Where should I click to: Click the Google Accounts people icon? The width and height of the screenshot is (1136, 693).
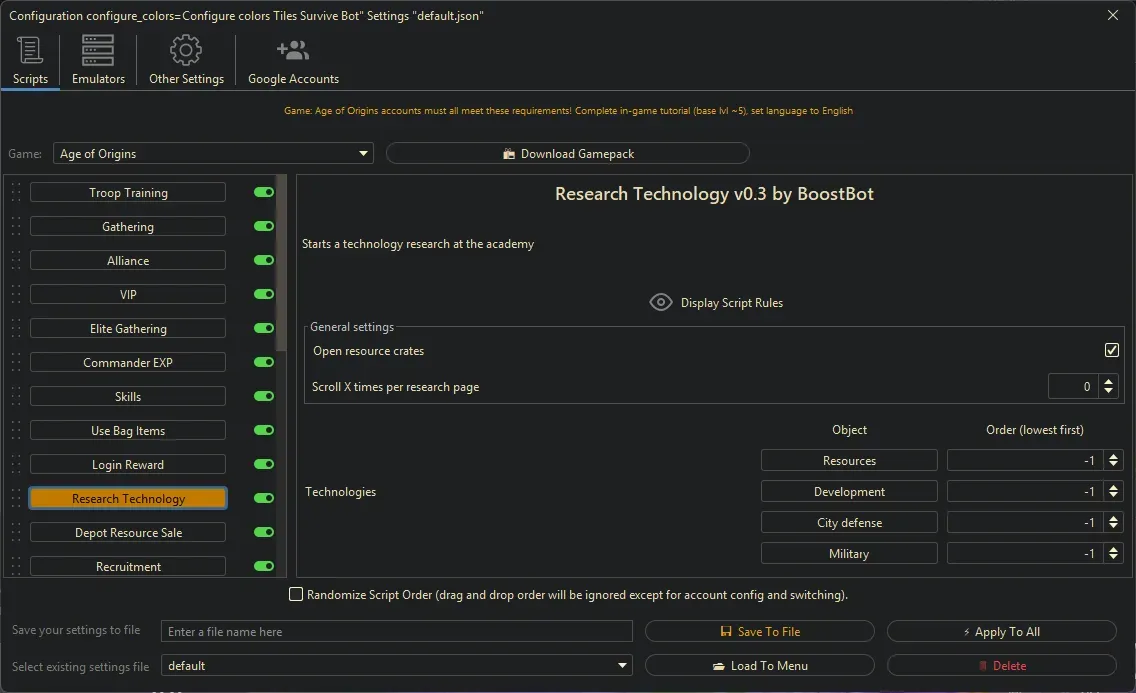click(292, 49)
